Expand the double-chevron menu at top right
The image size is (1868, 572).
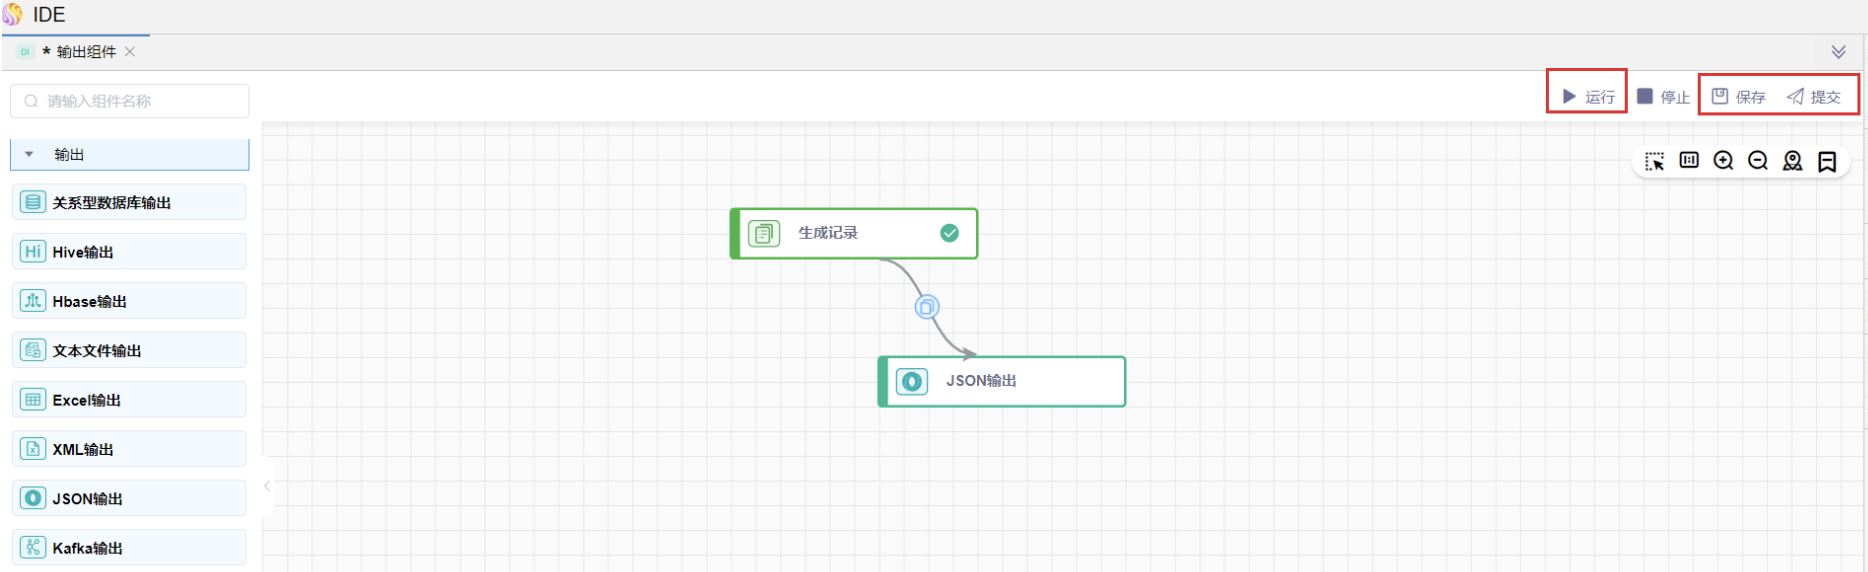tap(1838, 52)
